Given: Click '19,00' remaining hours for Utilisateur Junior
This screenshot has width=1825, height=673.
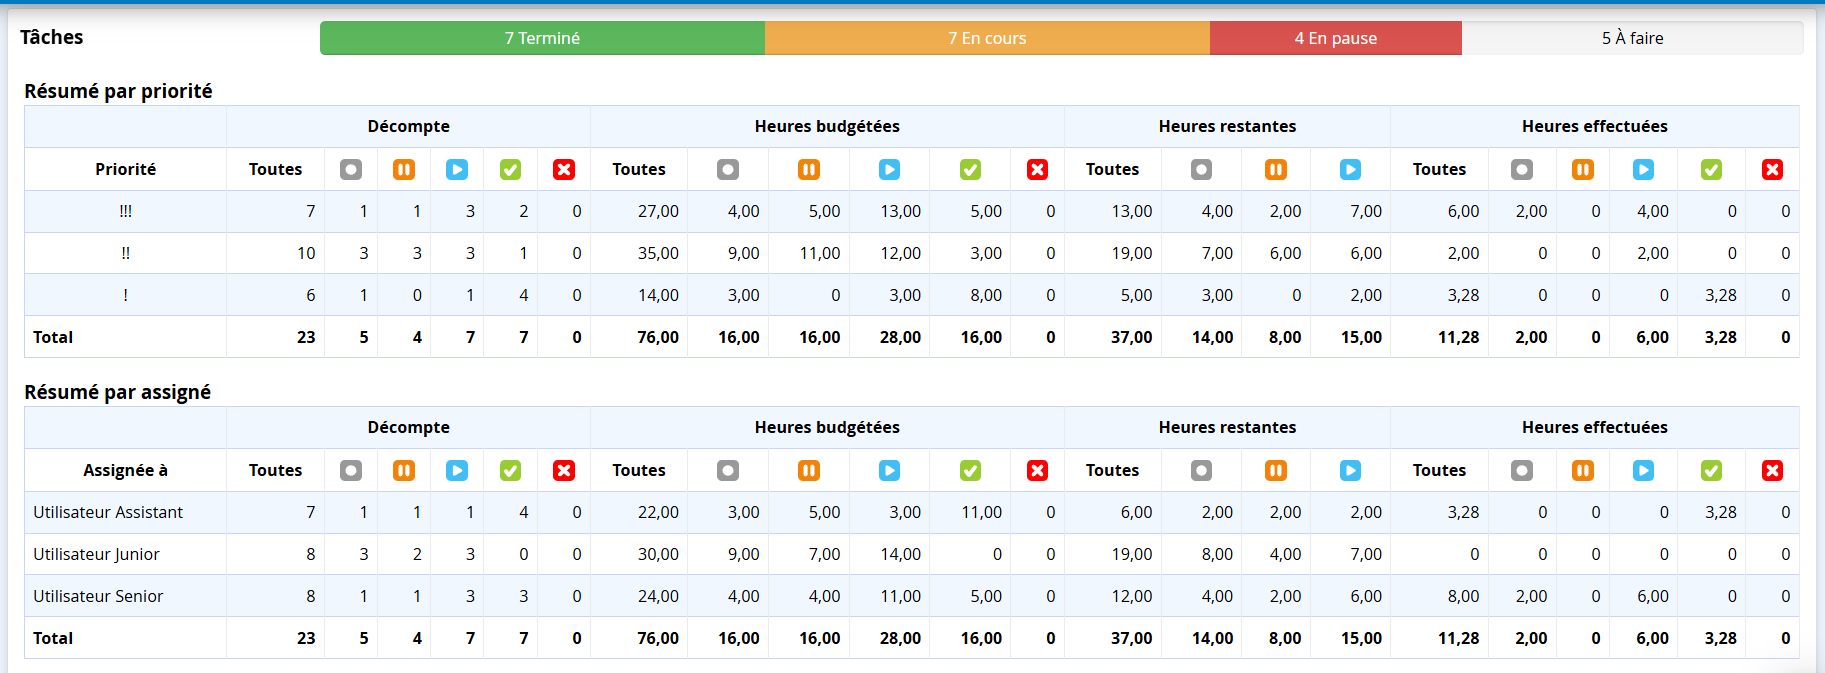Looking at the screenshot, I should coord(1132,554).
